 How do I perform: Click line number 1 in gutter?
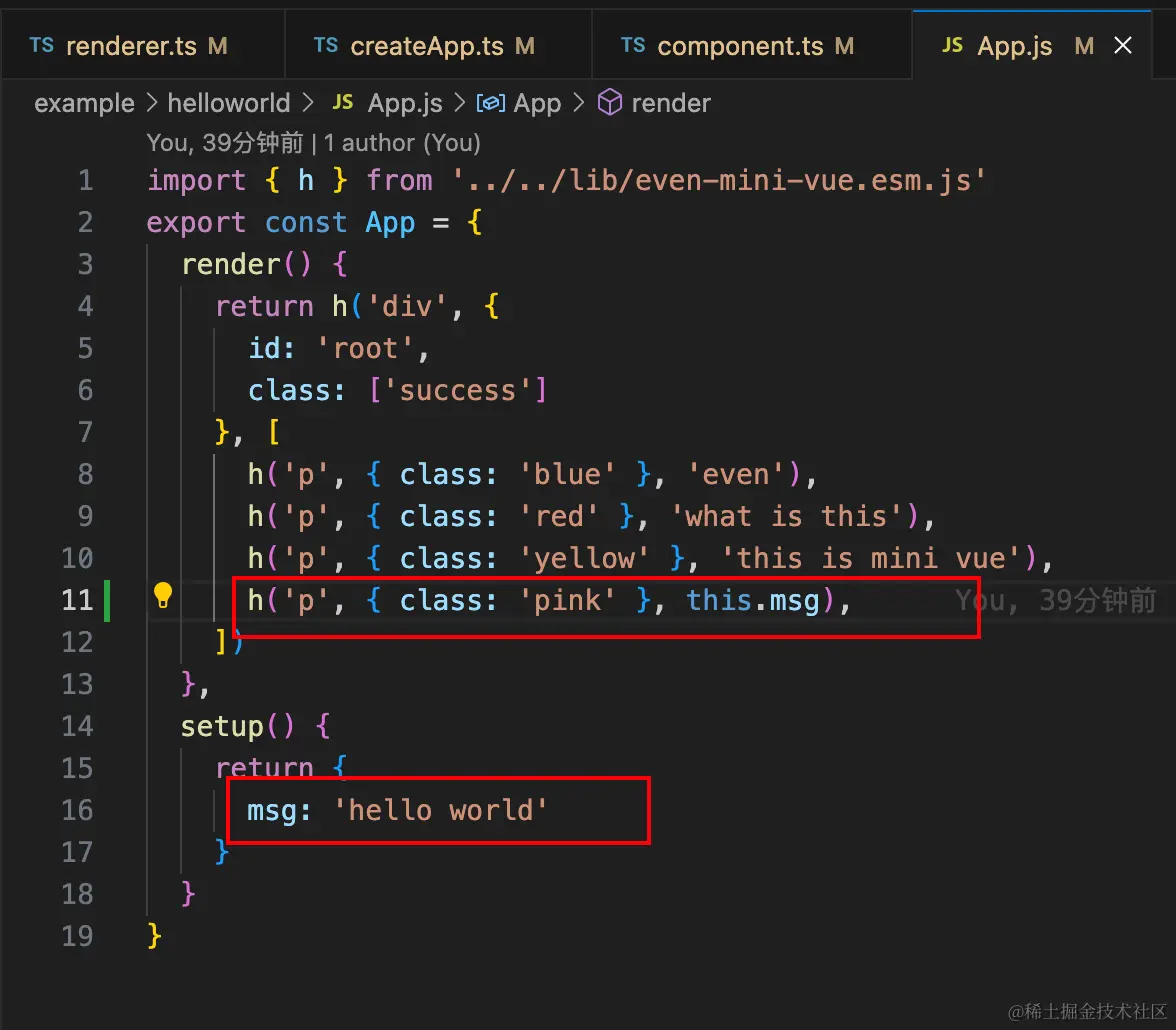pyautogui.click(x=86, y=181)
